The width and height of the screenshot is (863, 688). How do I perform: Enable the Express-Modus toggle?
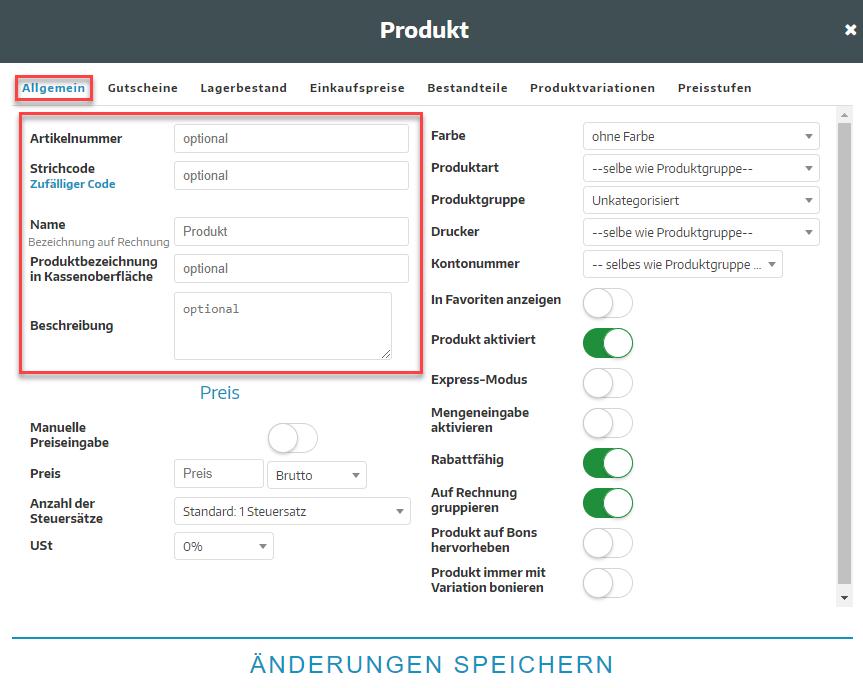click(x=608, y=383)
